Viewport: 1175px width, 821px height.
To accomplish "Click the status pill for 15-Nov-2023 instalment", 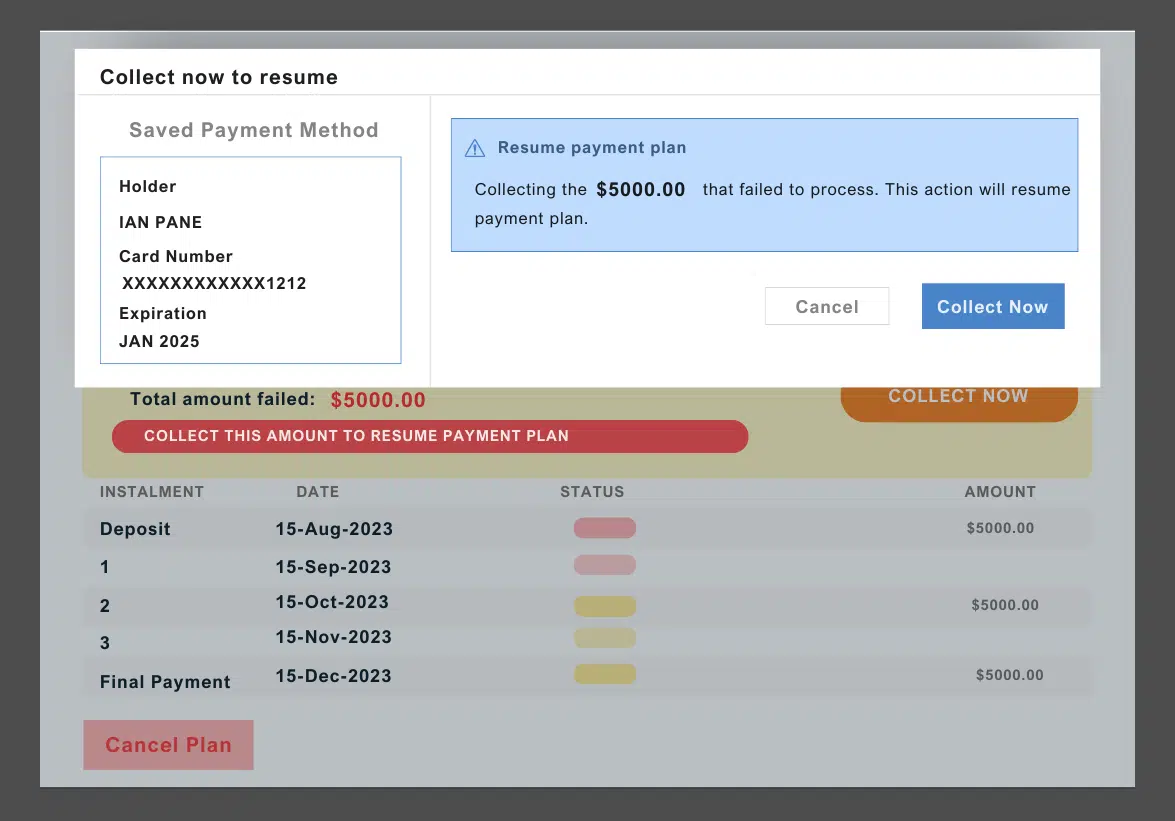I will tap(605, 638).
